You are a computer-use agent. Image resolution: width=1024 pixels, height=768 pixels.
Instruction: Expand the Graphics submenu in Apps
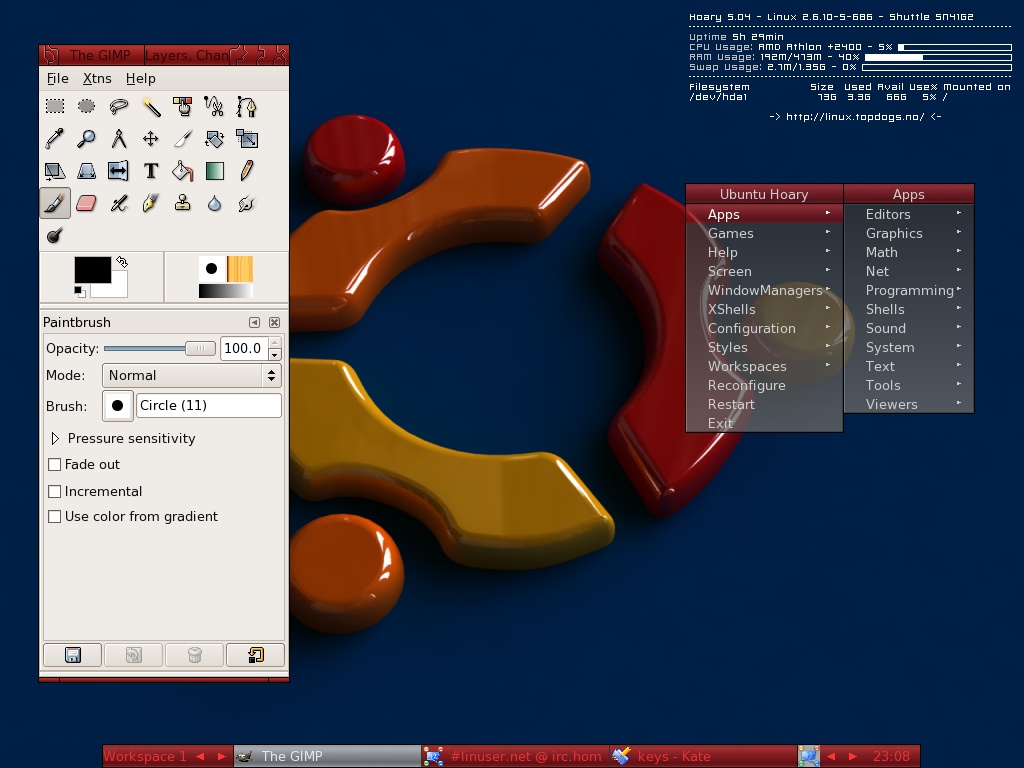pyautogui.click(x=909, y=233)
